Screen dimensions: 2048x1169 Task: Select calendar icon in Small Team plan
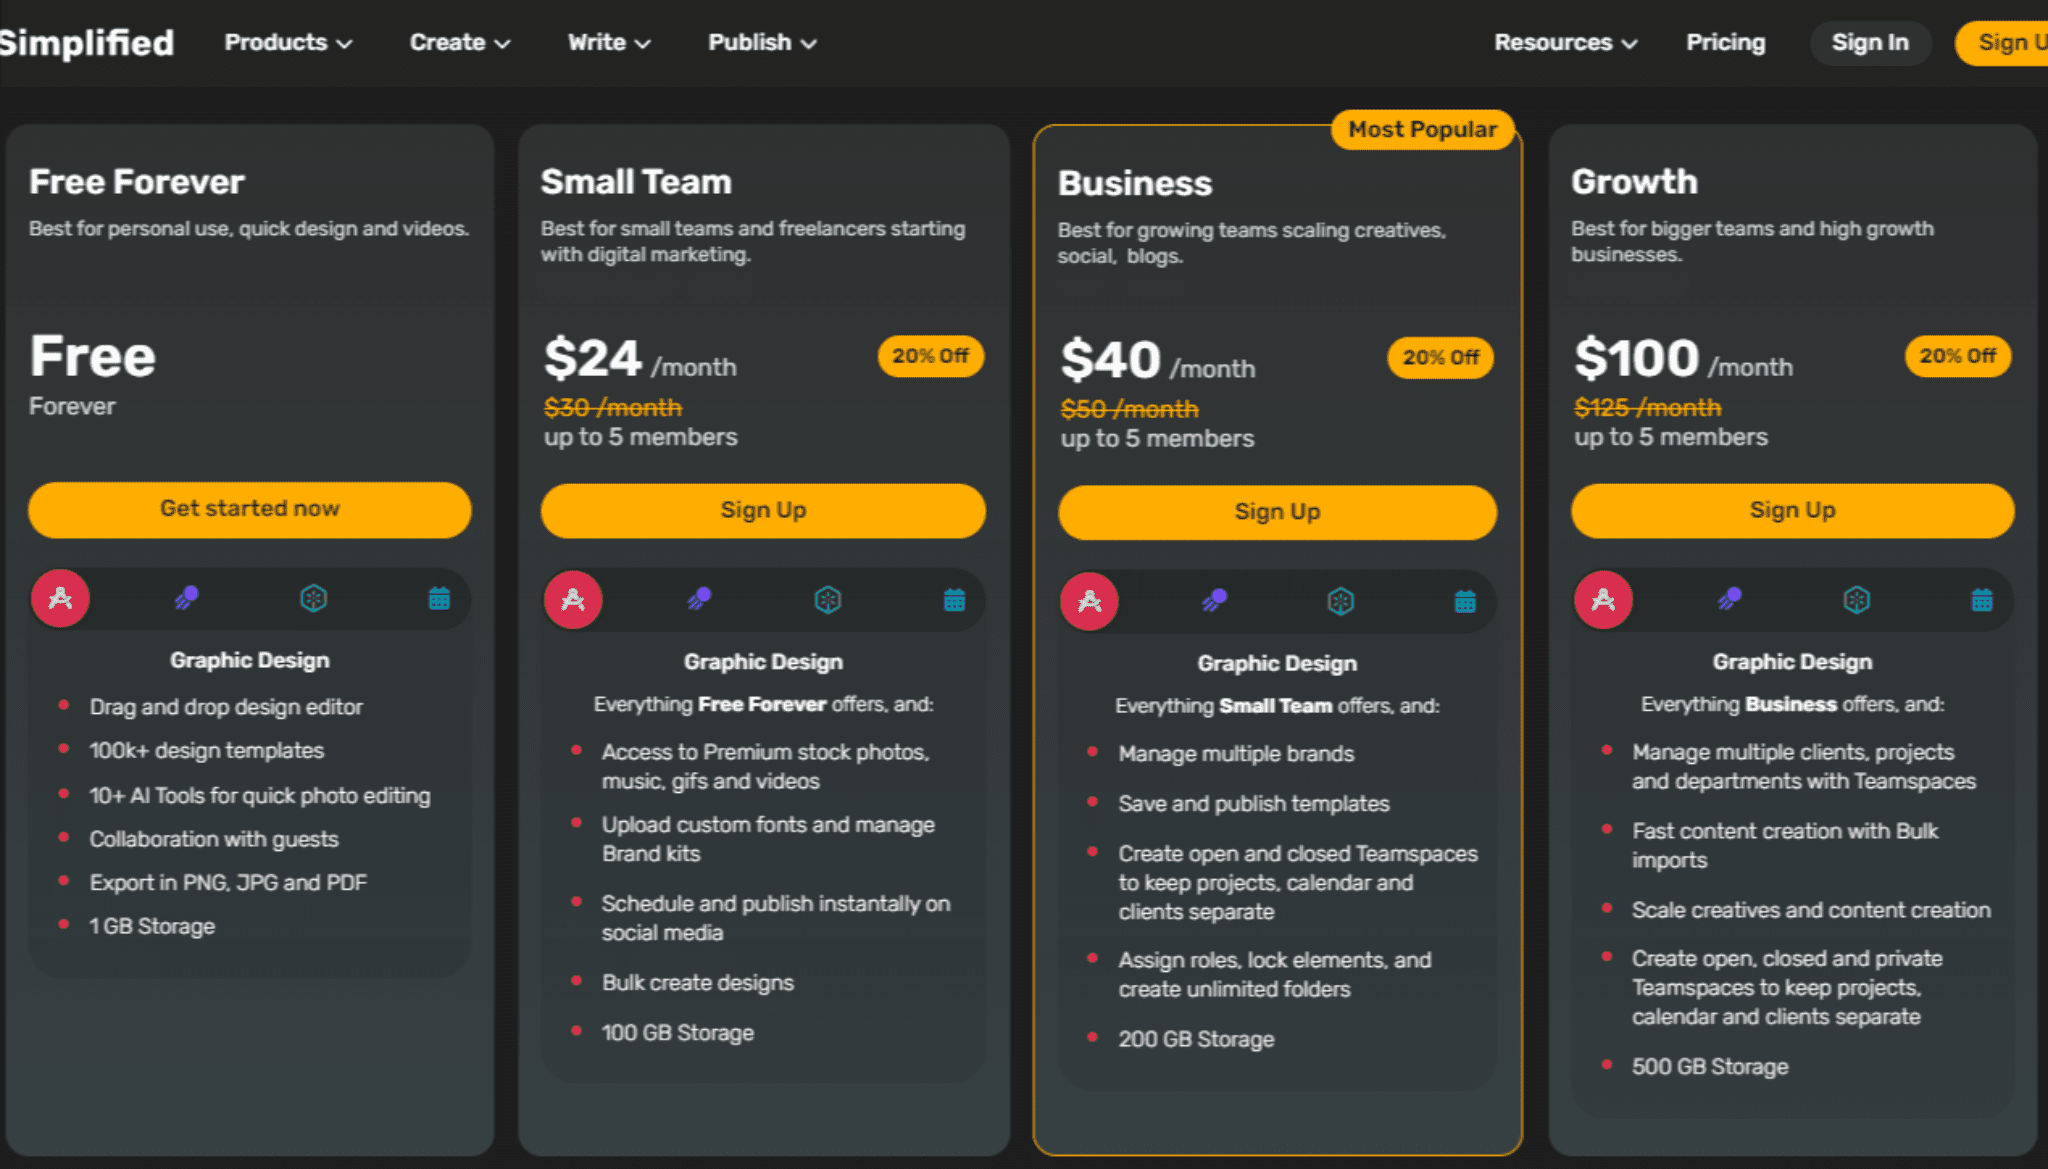point(954,599)
